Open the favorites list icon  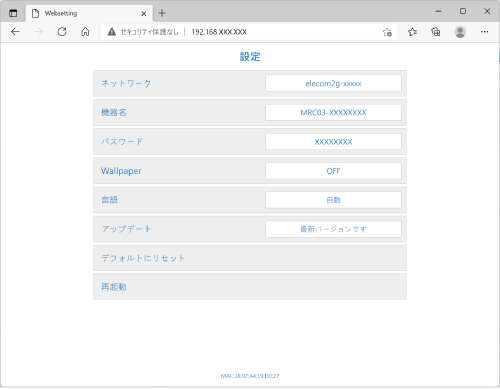tap(412, 32)
